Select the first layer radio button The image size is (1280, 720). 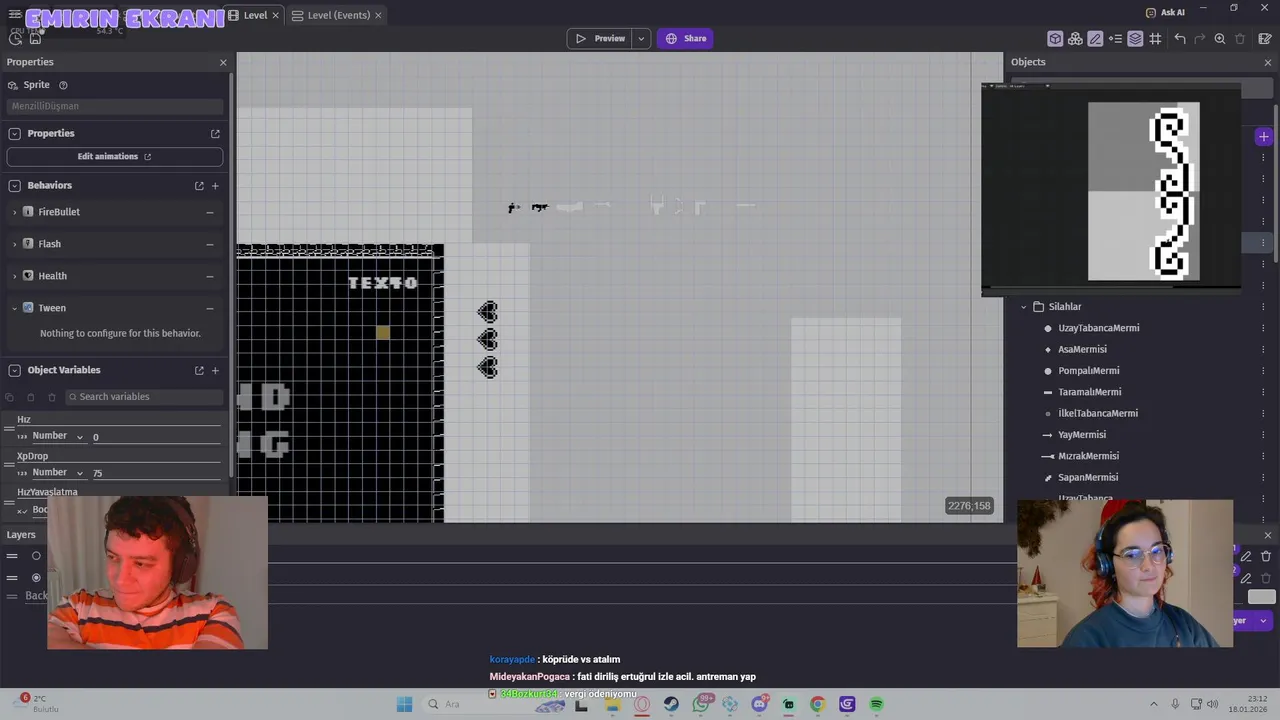[36, 556]
